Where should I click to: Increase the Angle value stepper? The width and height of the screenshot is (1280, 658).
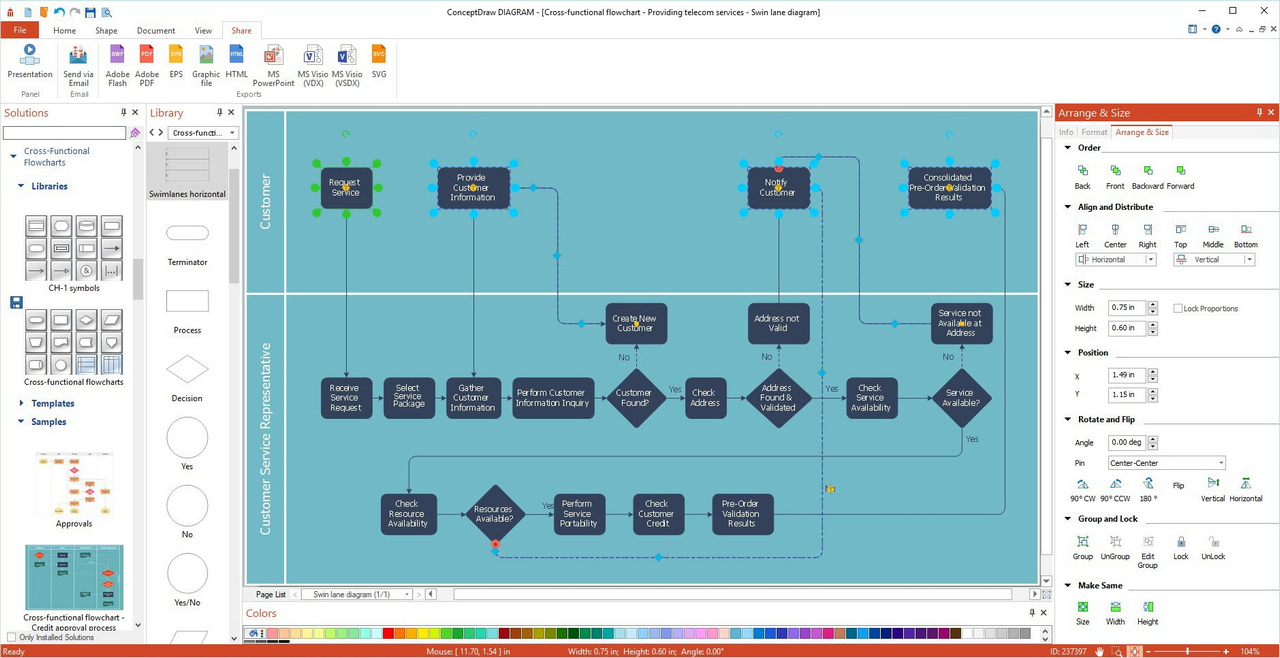click(x=1153, y=439)
